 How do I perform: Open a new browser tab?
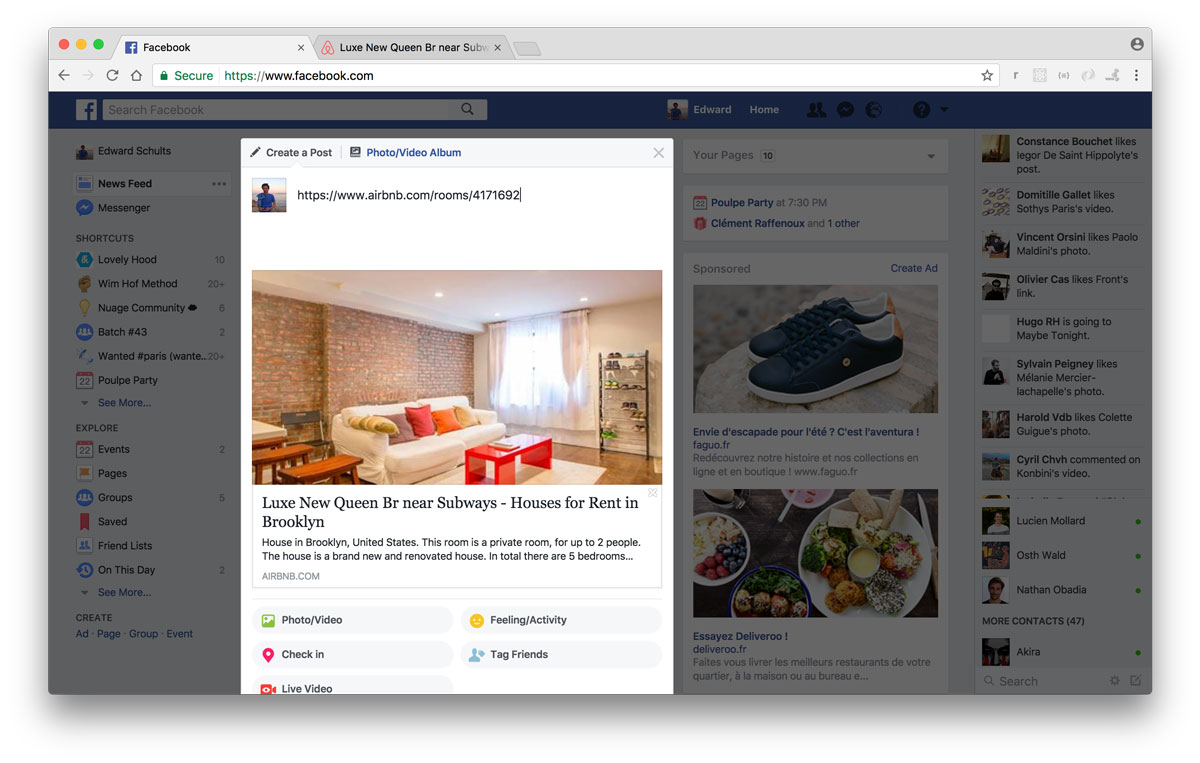[526, 48]
